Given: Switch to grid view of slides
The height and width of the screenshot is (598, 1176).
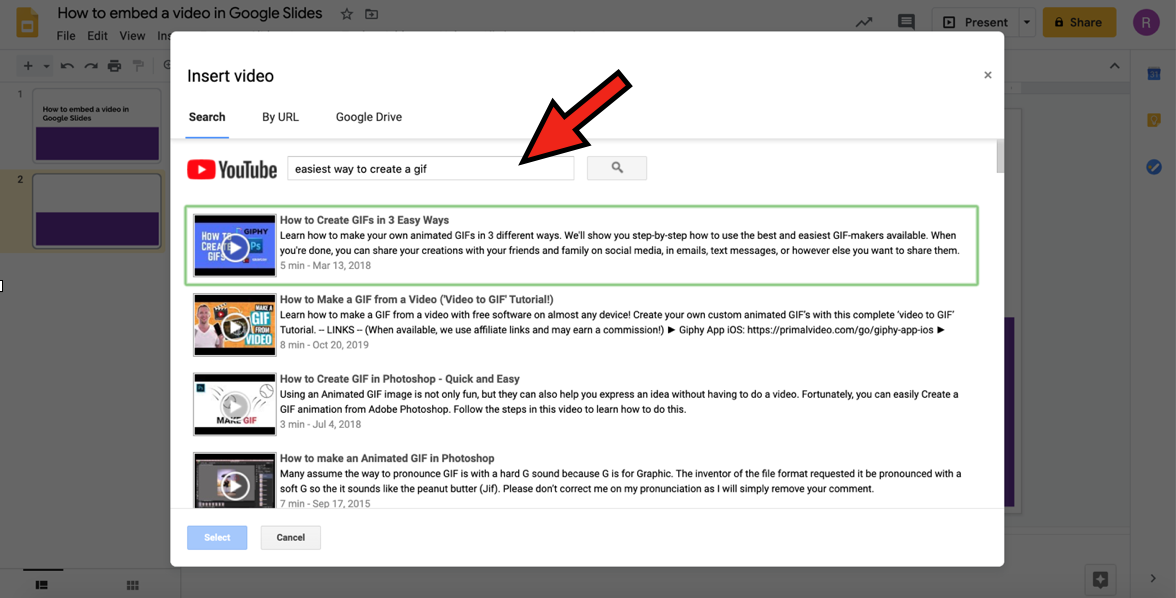Looking at the screenshot, I should coord(132,585).
